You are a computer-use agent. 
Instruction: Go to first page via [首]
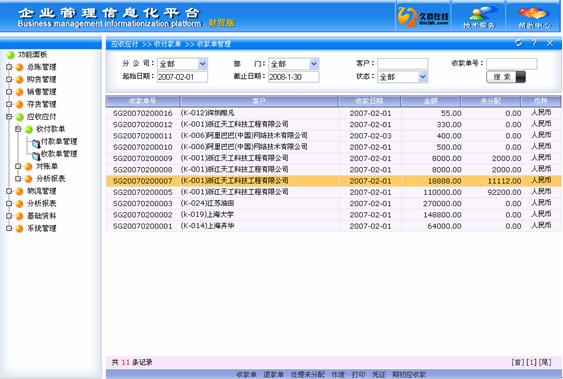click(x=517, y=362)
